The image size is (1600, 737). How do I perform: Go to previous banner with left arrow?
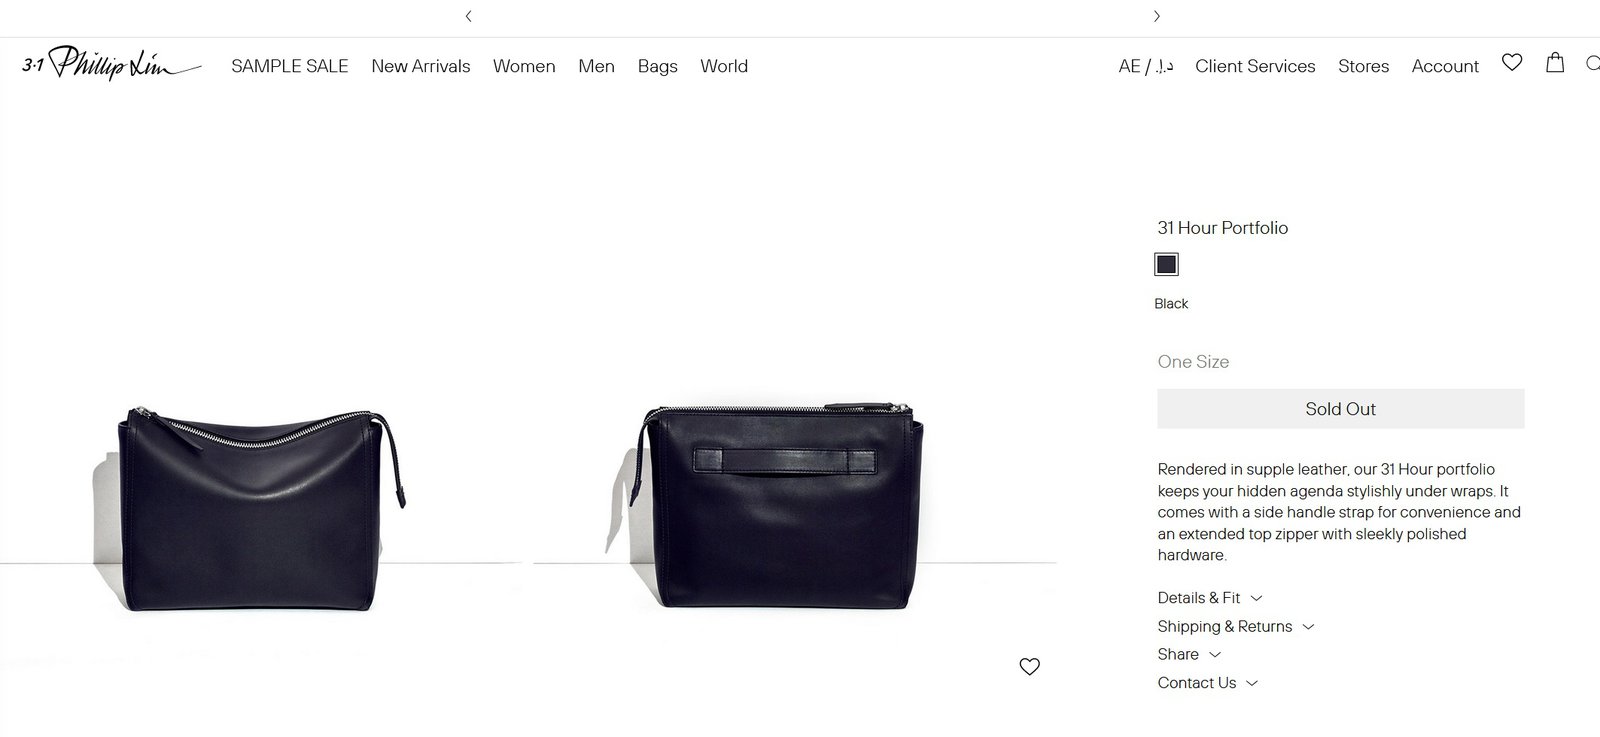click(x=469, y=16)
